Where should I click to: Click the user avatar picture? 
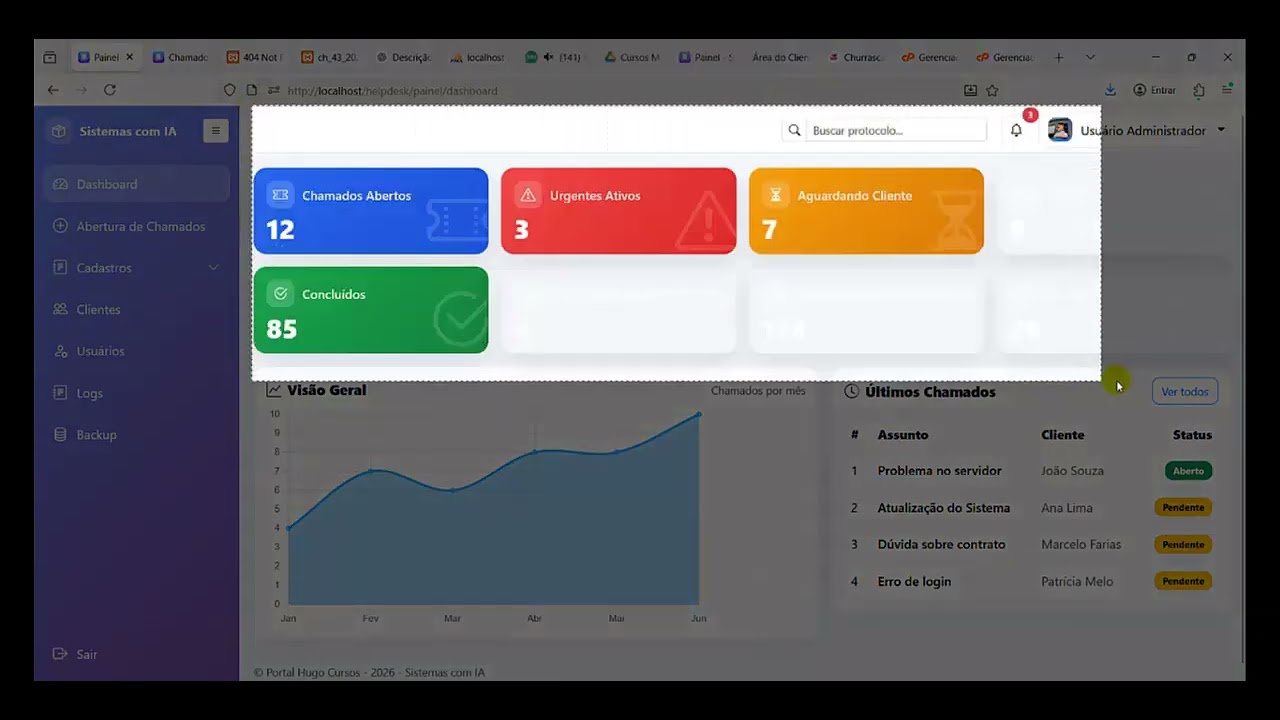1060,130
